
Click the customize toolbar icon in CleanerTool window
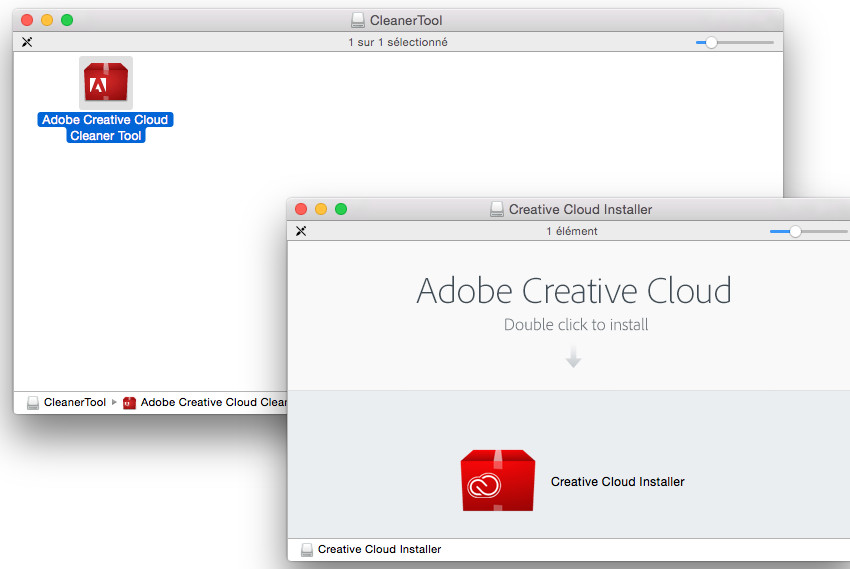[27, 42]
